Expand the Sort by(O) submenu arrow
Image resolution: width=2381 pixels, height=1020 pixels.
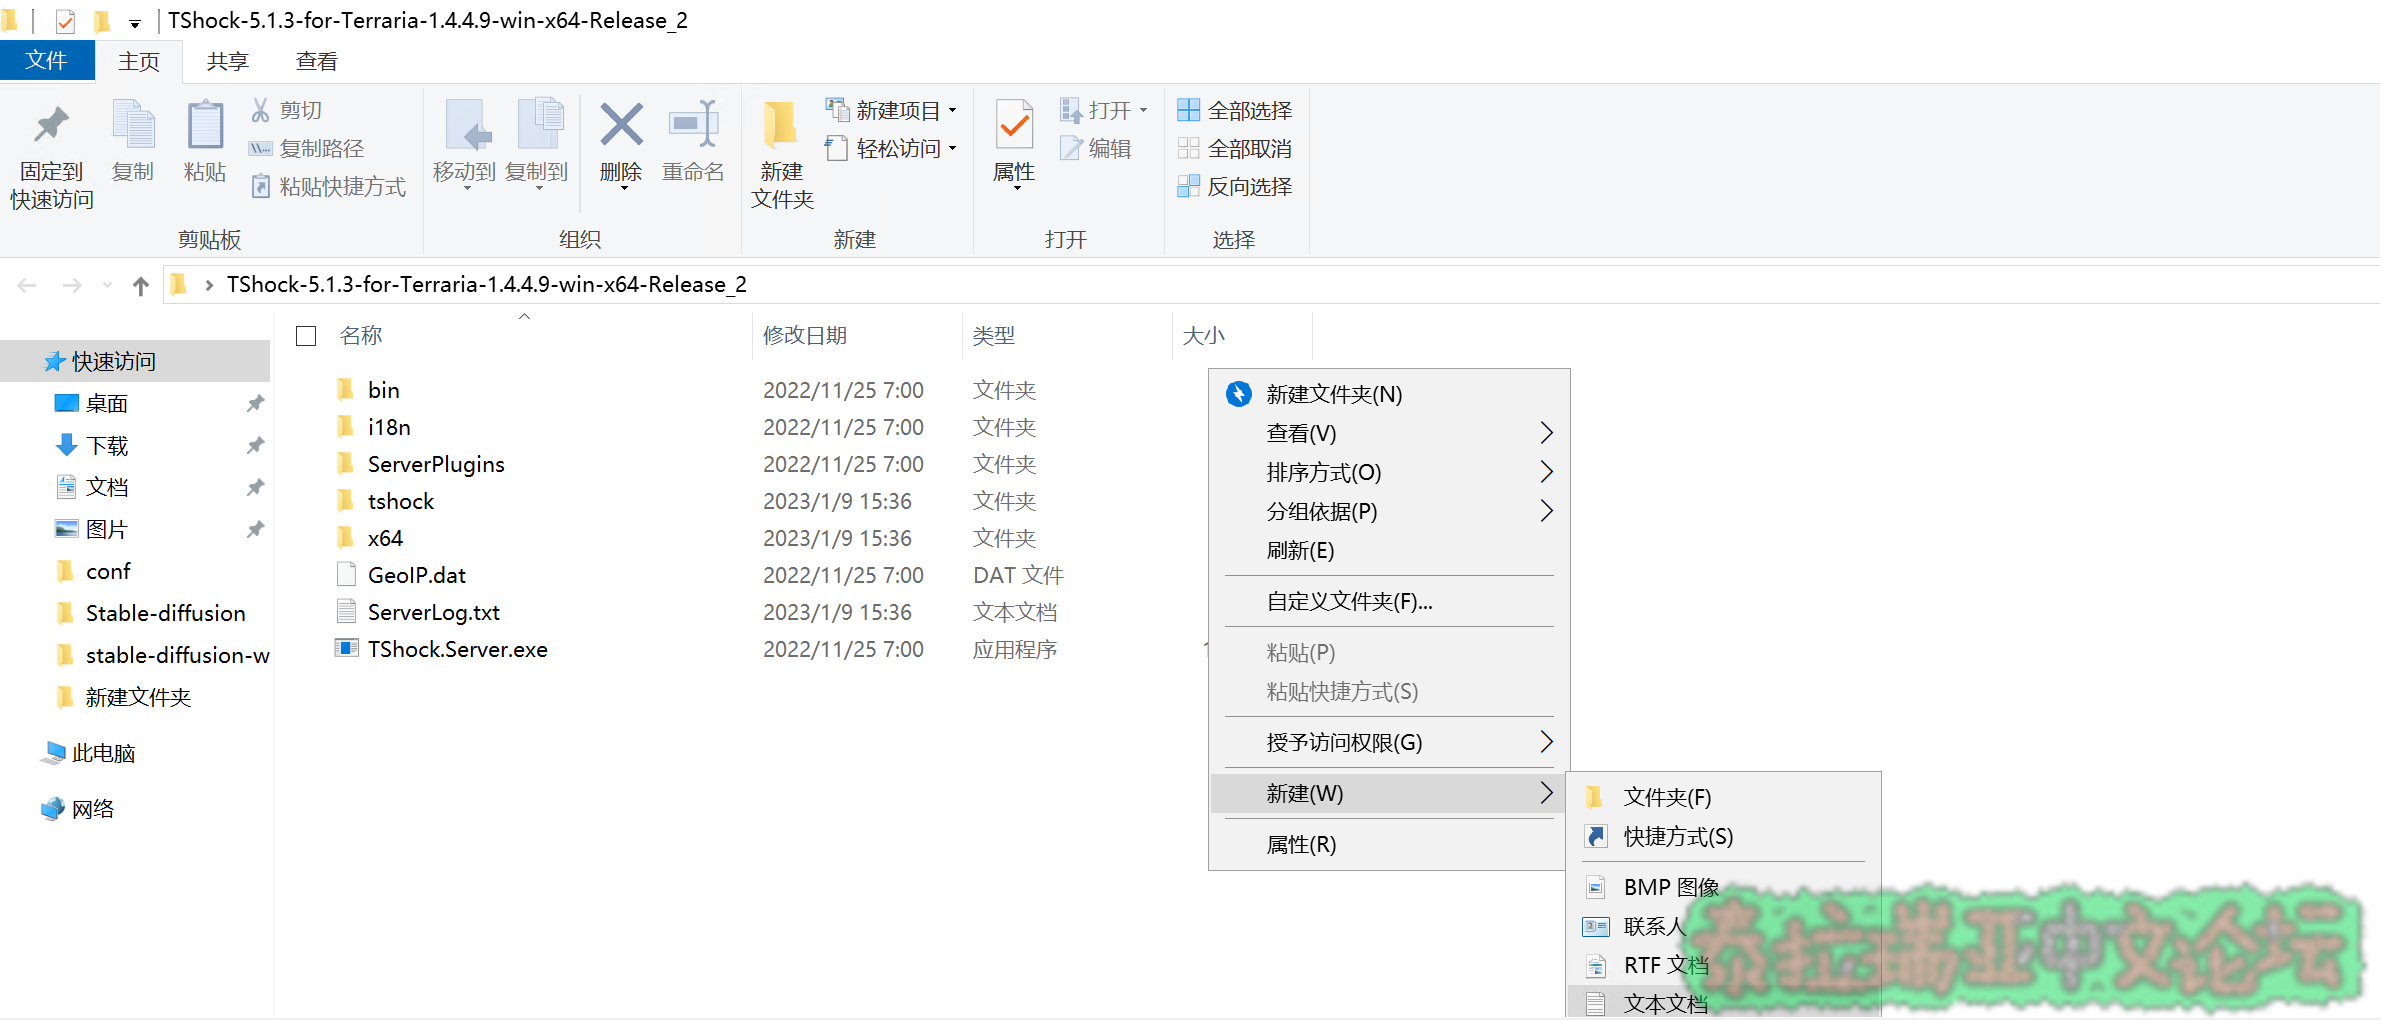click(1546, 472)
